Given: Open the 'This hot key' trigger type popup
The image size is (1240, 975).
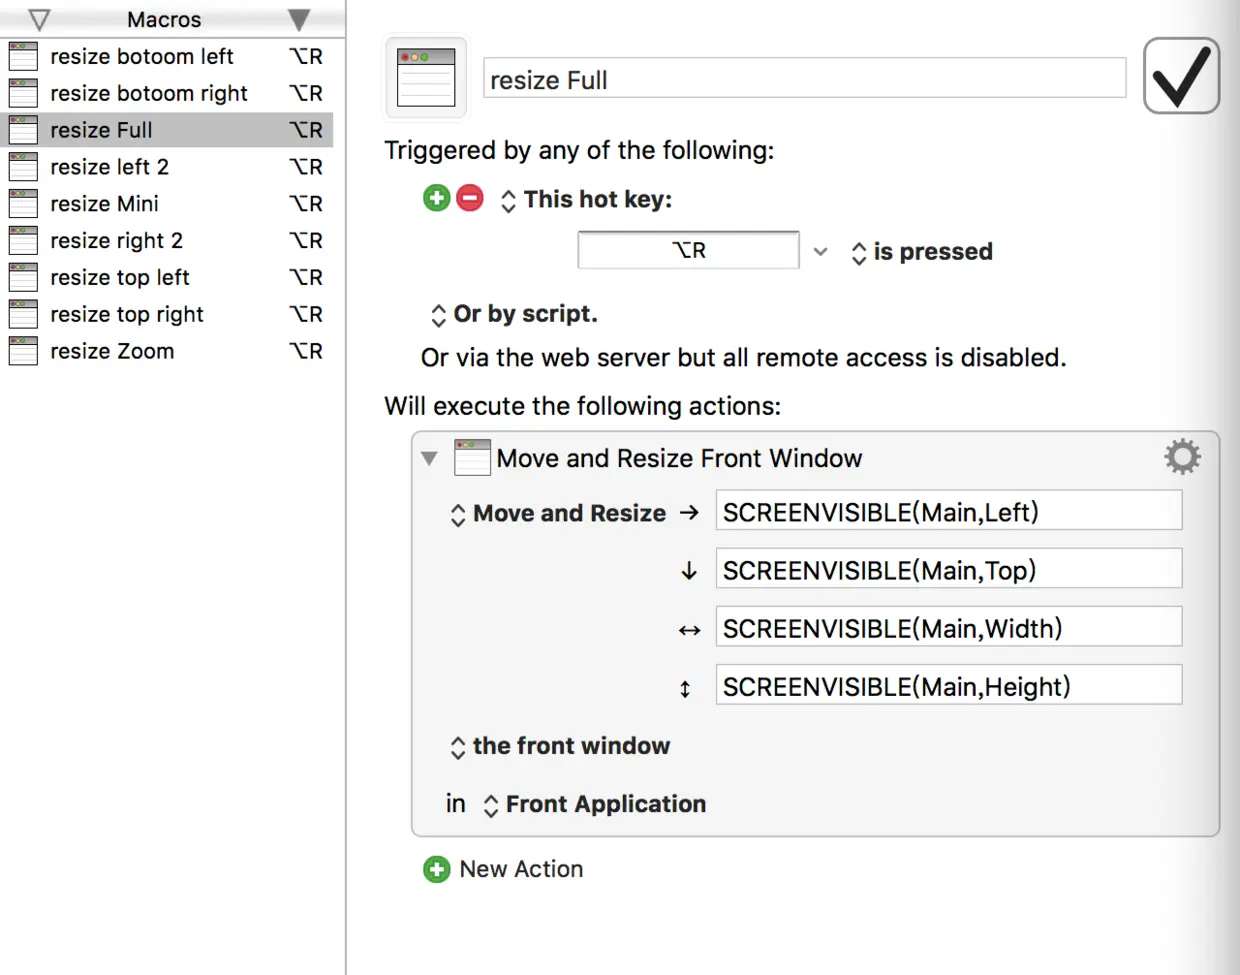Looking at the screenshot, I should [586, 200].
